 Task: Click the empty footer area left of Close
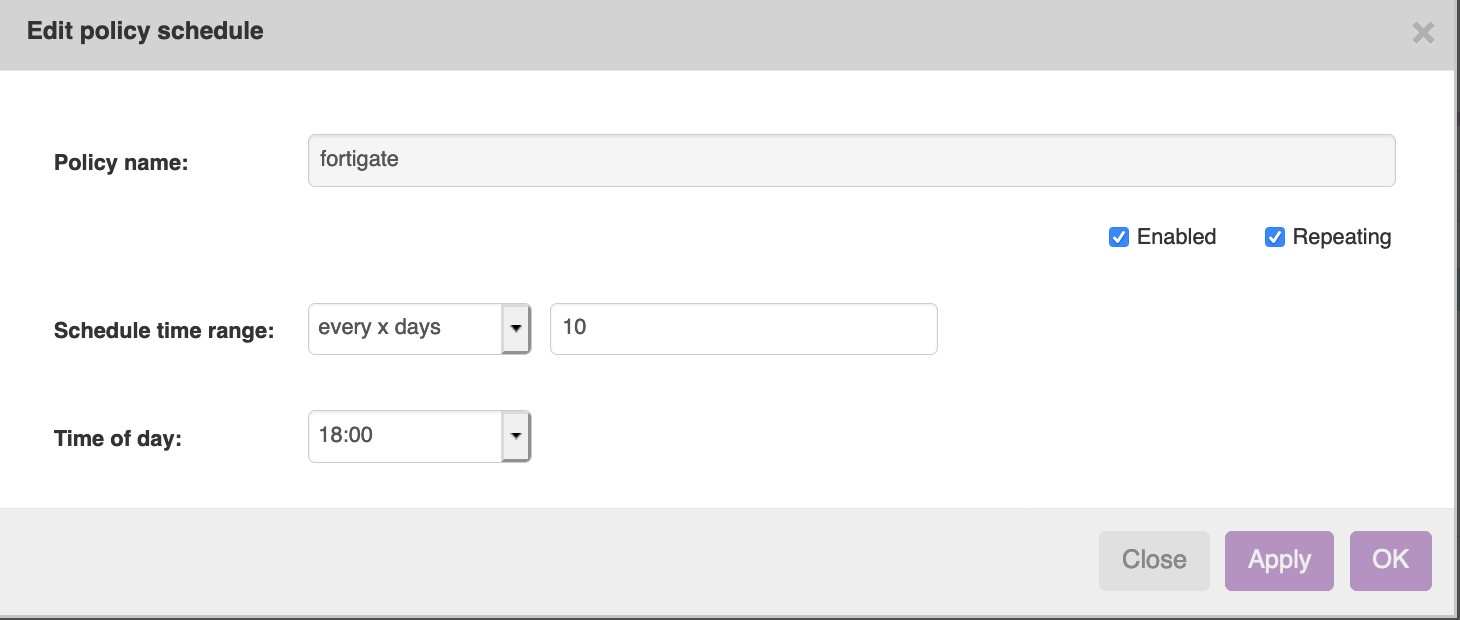[550, 560]
